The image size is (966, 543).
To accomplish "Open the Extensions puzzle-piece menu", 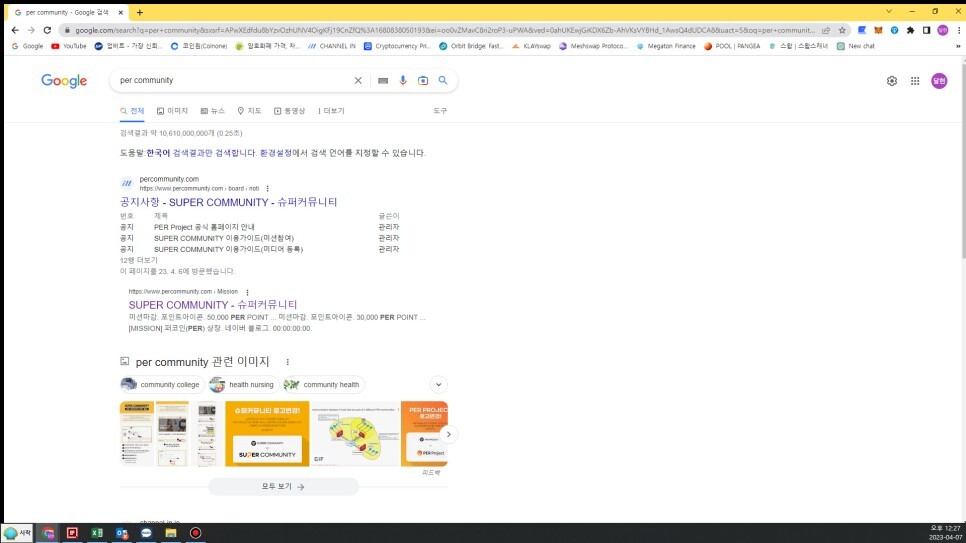I will pos(910,30).
